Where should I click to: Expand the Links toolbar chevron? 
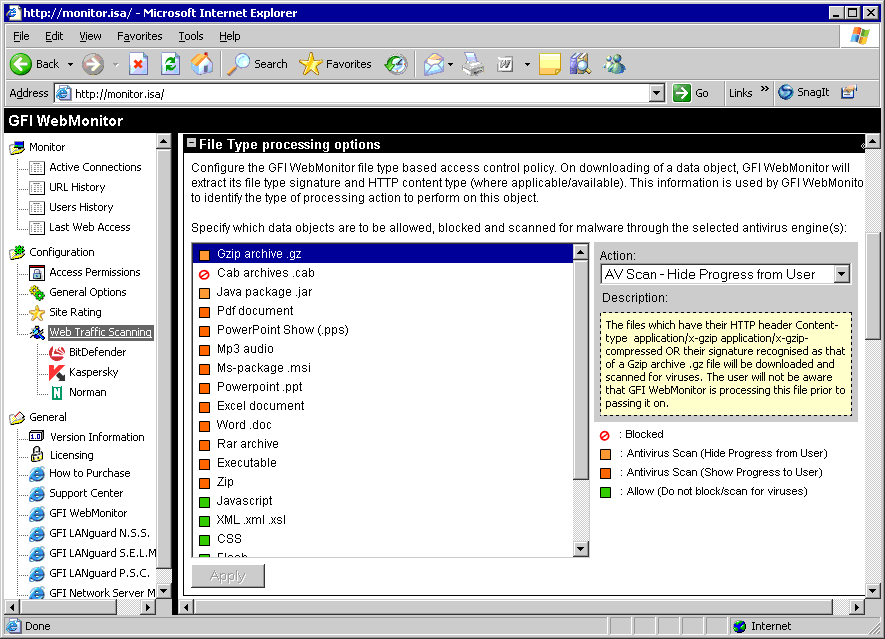coord(764,89)
